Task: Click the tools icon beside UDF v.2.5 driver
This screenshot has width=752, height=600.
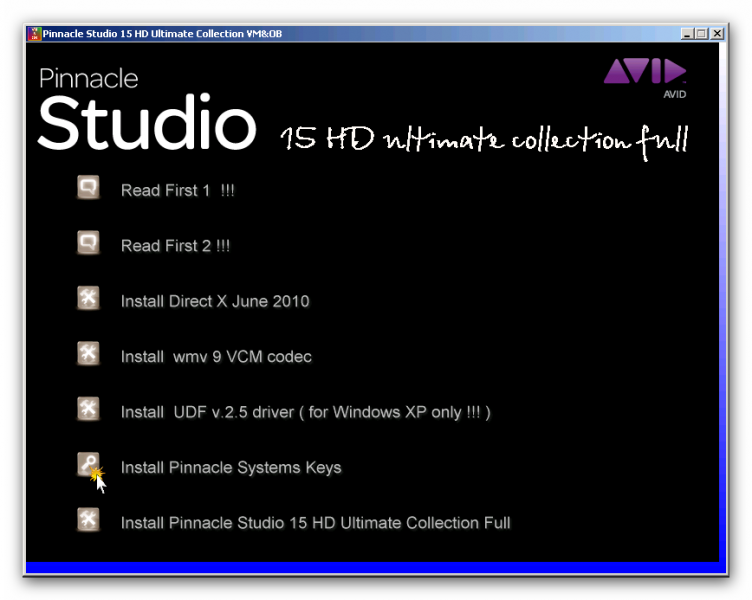Action: pos(88,409)
